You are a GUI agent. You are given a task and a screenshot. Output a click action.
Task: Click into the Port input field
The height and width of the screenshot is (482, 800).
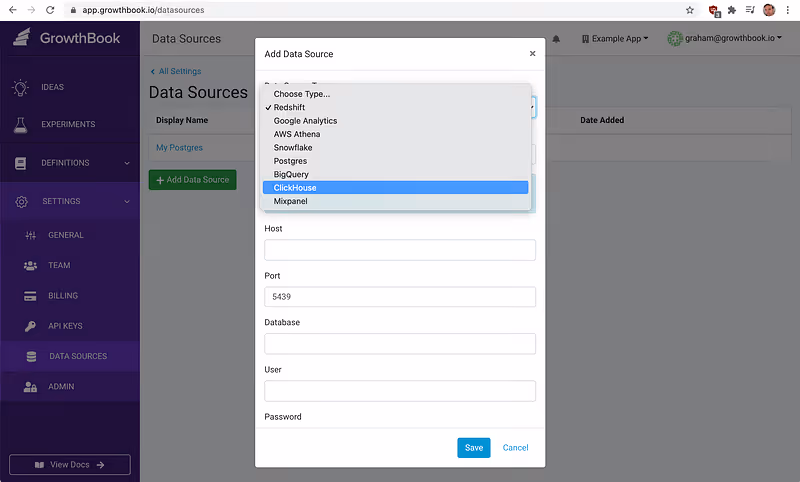point(400,297)
